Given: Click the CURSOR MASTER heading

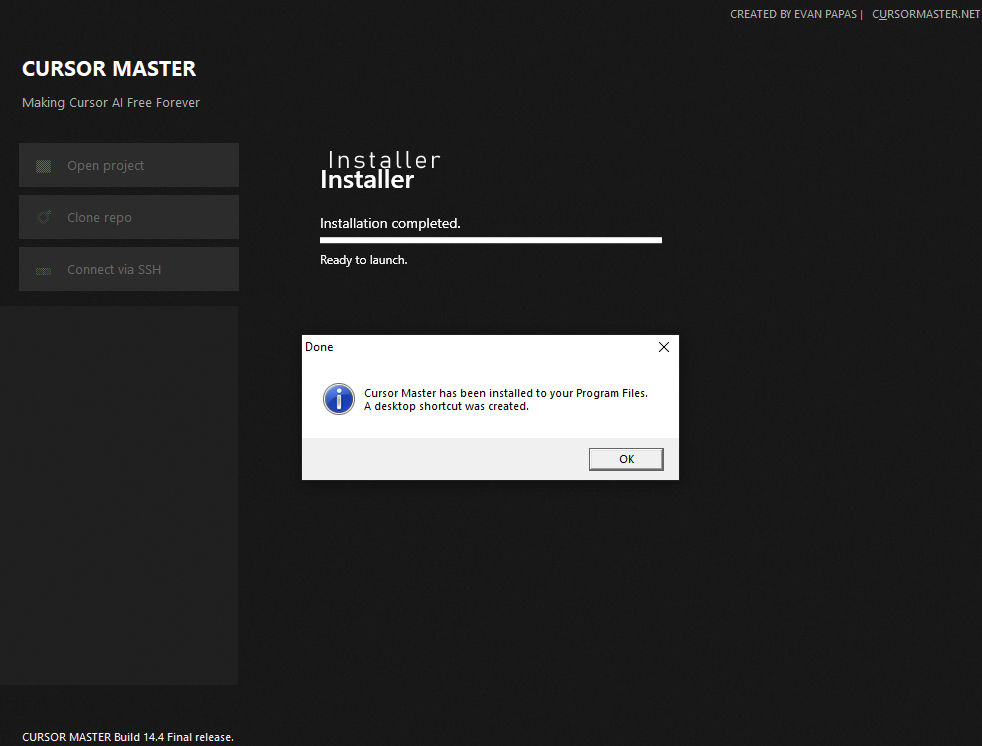Looking at the screenshot, I should click(x=109, y=68).
